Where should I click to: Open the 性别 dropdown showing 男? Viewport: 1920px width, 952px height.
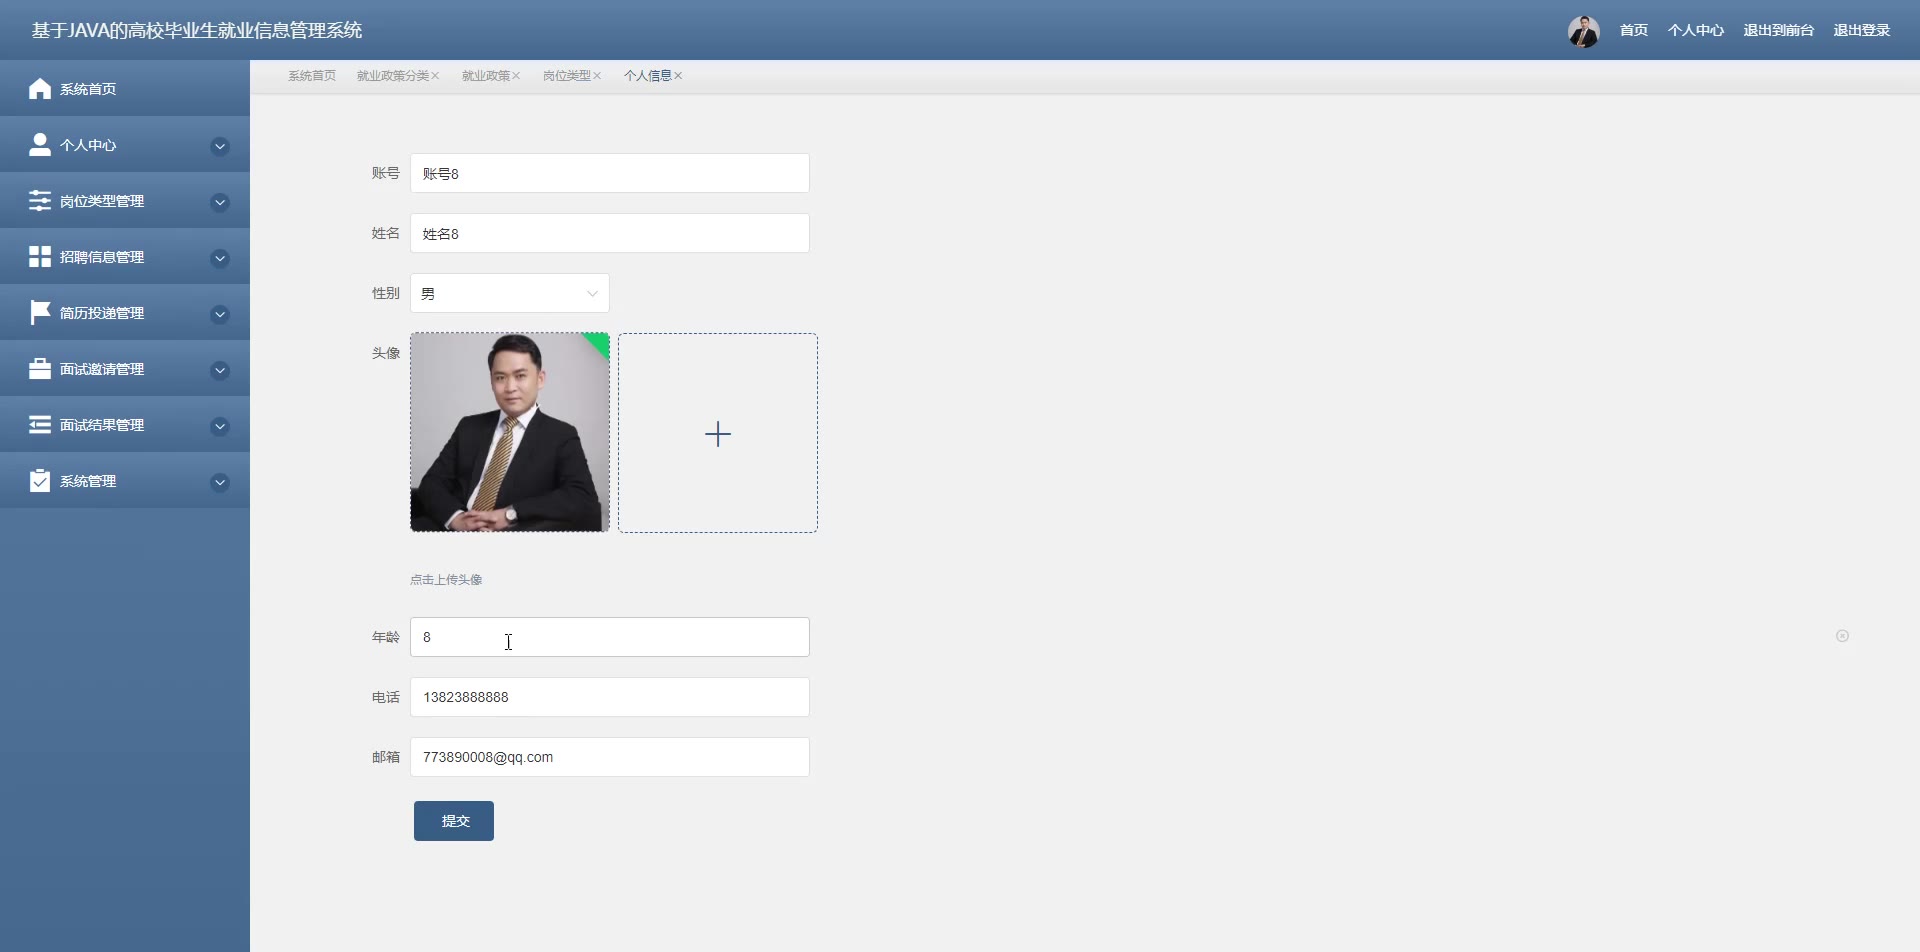pyautogui.click(x=510, y=293)
